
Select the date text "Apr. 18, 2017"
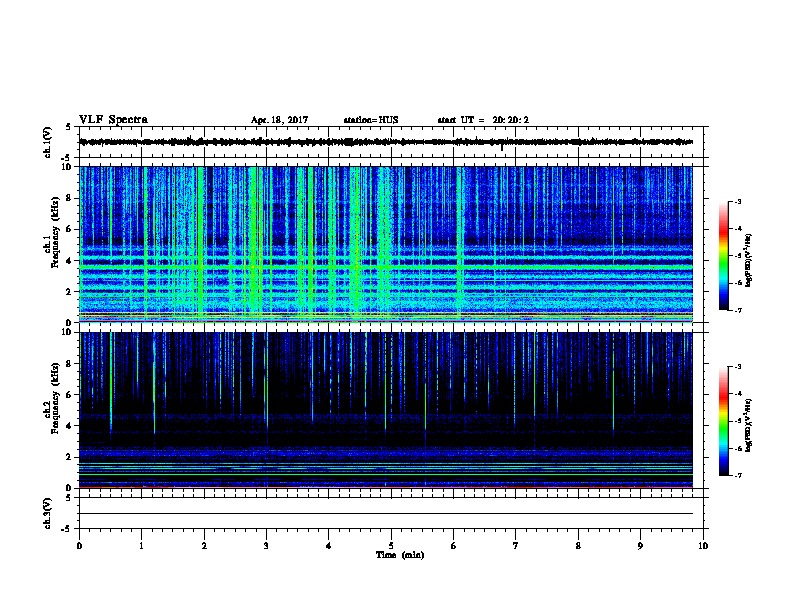(279, 120)
